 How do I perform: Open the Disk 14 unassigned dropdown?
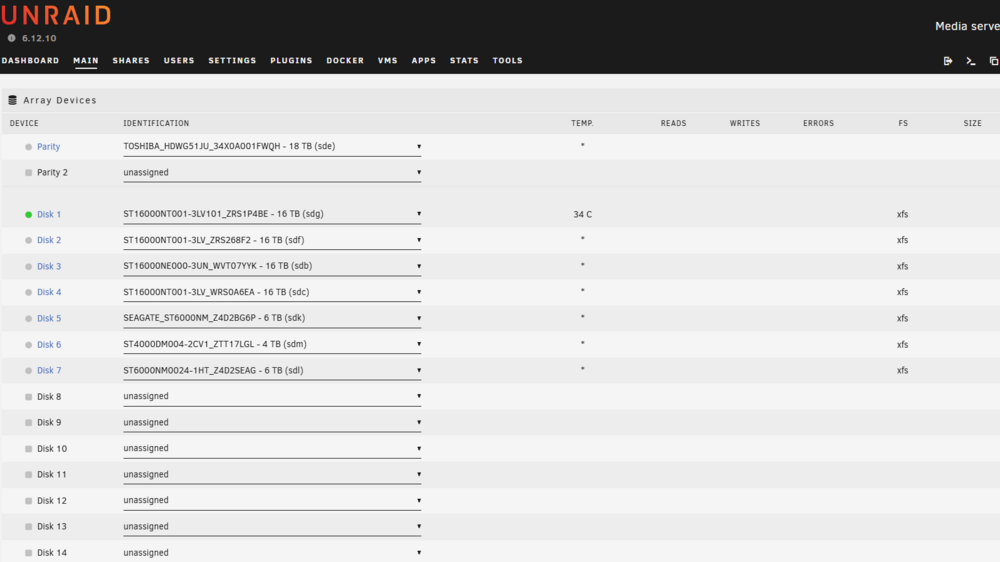tap(272, 552)
